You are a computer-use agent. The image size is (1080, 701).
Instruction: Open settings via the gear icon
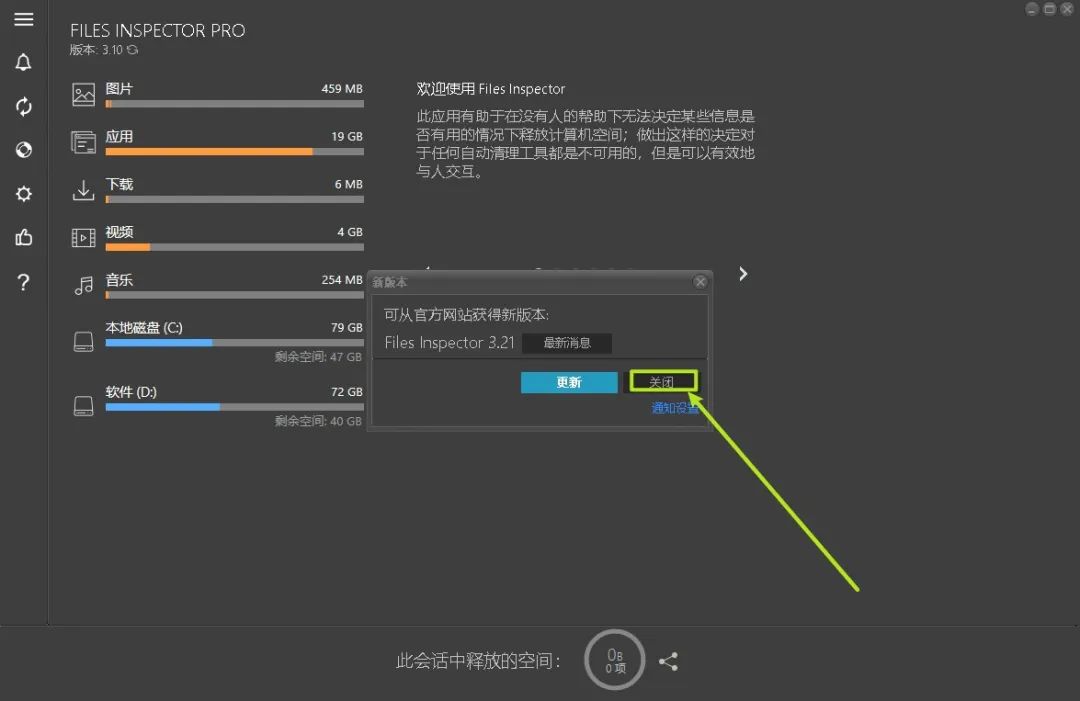(x=24, y=194)
